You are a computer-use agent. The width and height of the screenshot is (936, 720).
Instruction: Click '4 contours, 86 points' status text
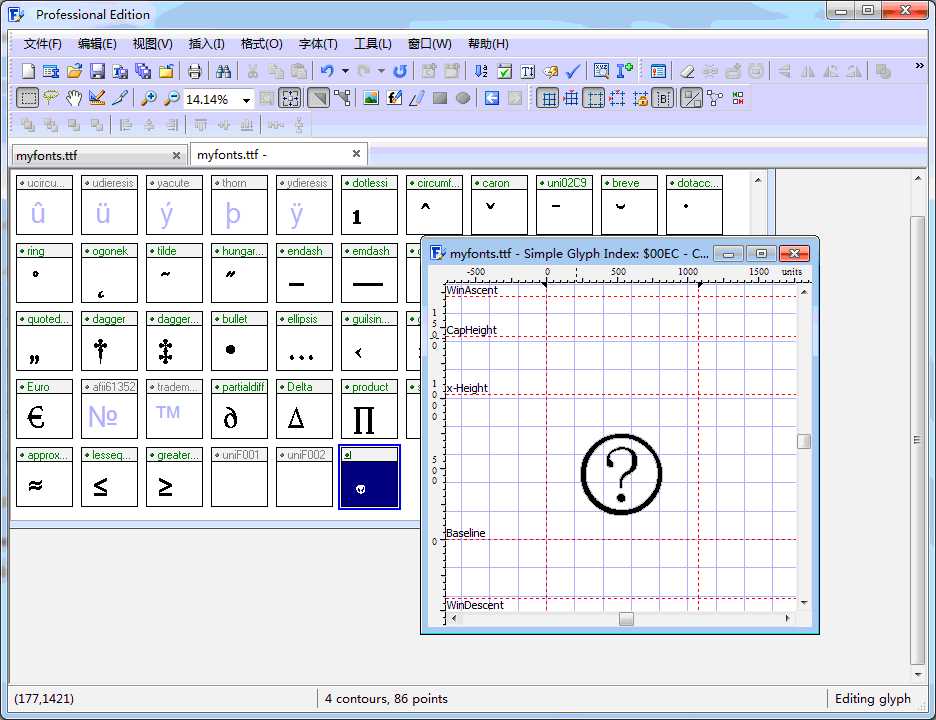point(386,699)
